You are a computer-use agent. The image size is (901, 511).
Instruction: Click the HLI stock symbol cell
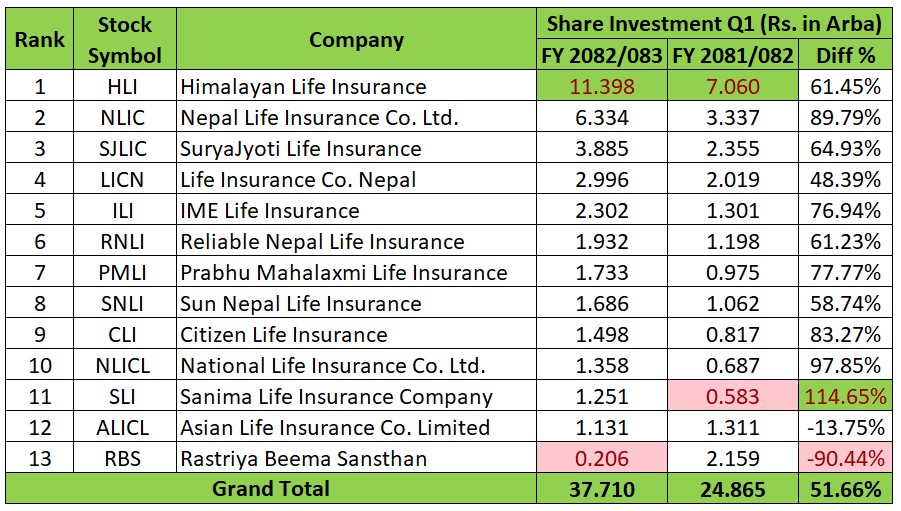124,86
